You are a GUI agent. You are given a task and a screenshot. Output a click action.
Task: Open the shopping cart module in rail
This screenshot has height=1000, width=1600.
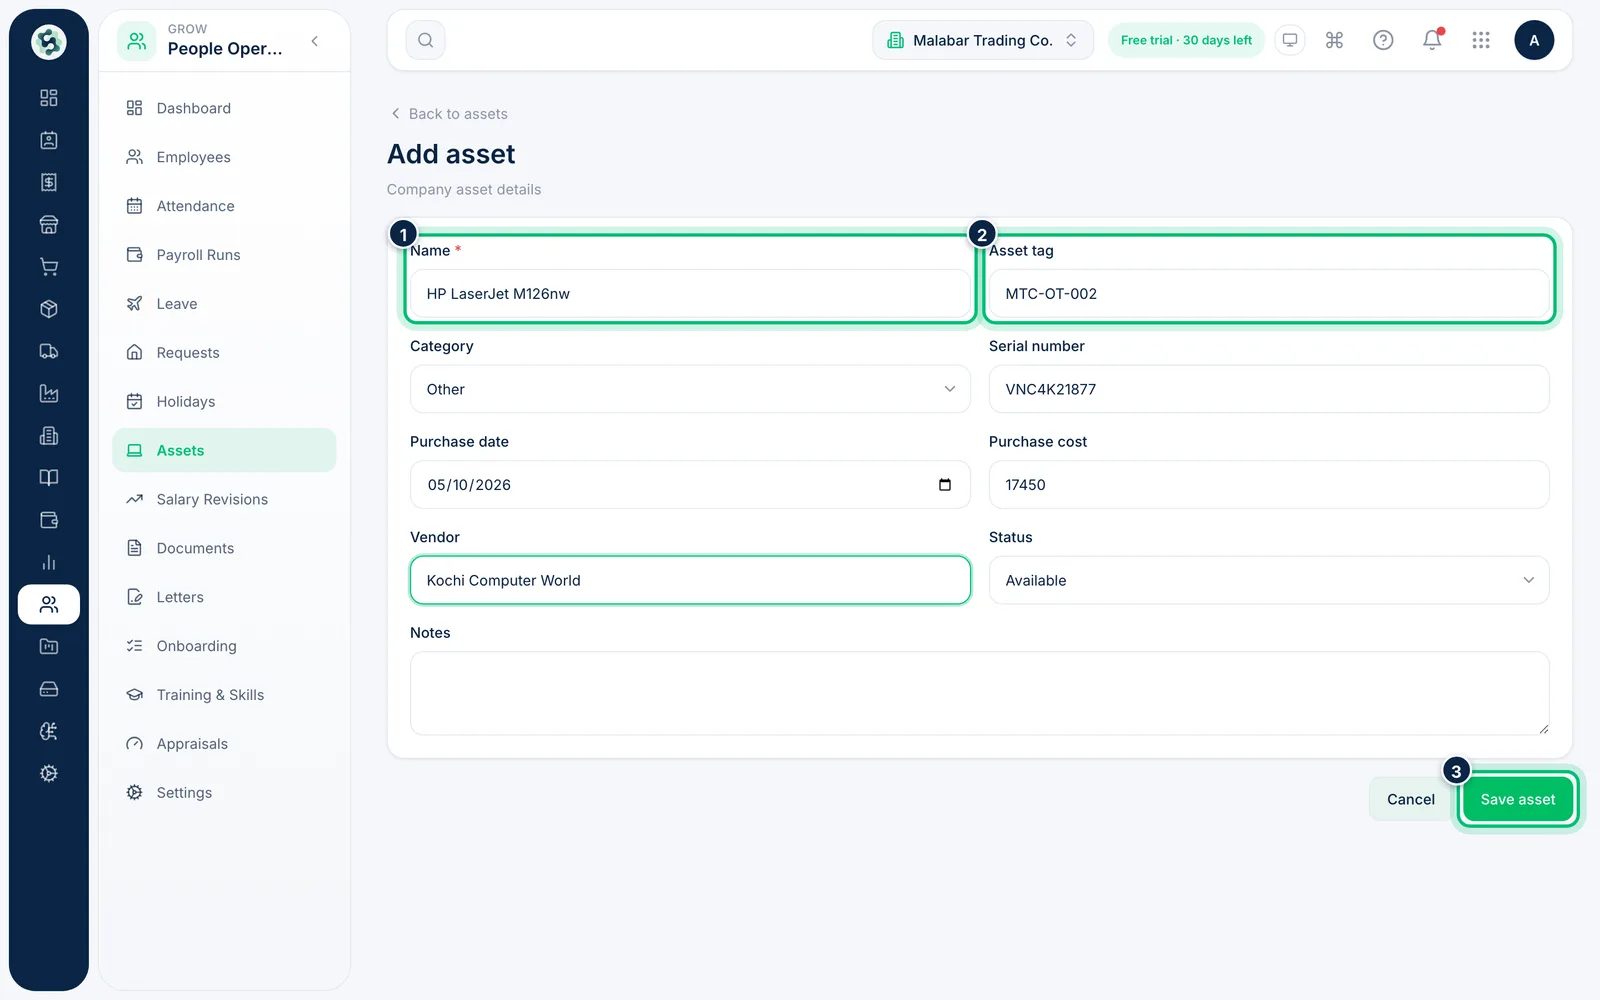(49, 267)
